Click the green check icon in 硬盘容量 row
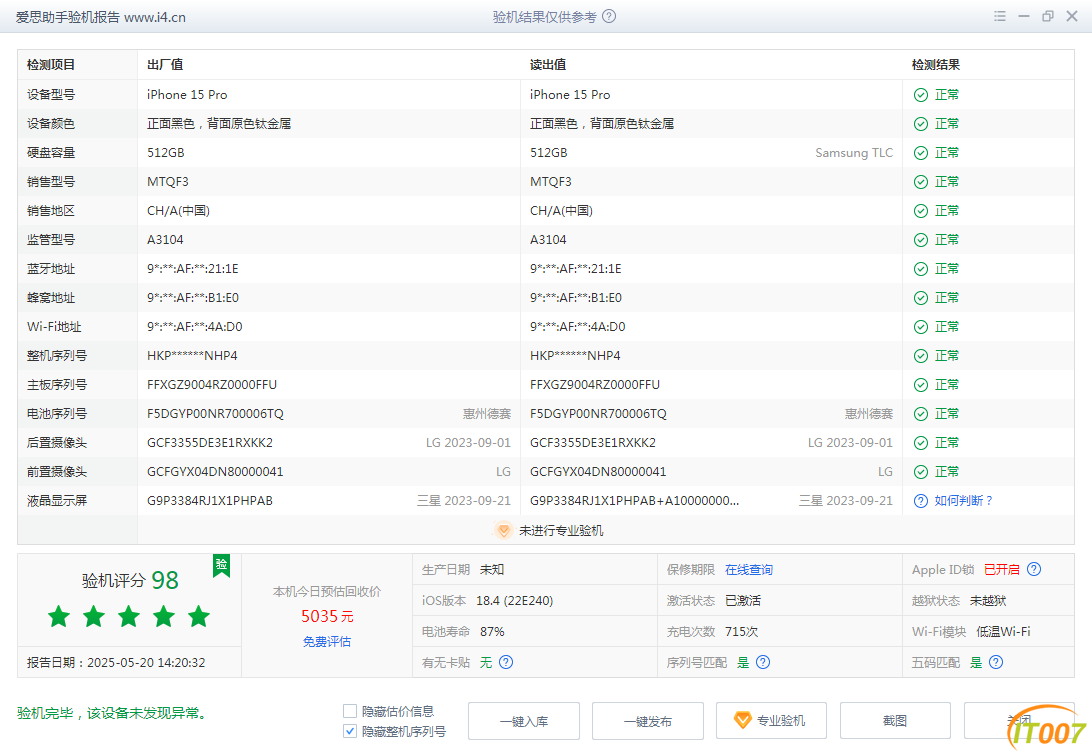1092x756 pixels. click(x=921, y=153)
